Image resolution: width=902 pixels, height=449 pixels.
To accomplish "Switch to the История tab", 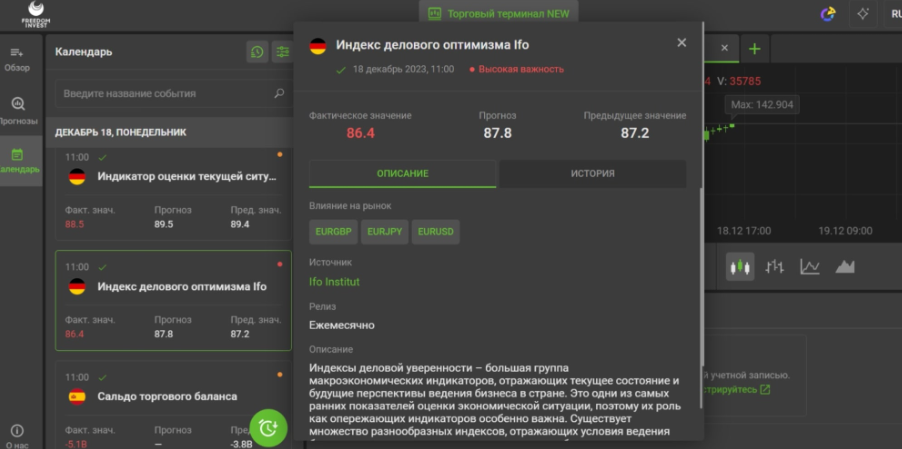I will (593, 173).
